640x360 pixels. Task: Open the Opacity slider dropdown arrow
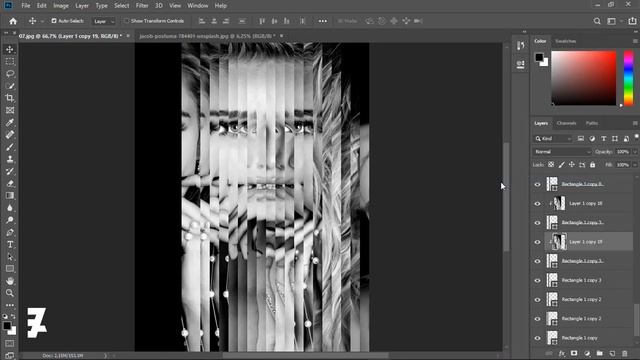635,152
